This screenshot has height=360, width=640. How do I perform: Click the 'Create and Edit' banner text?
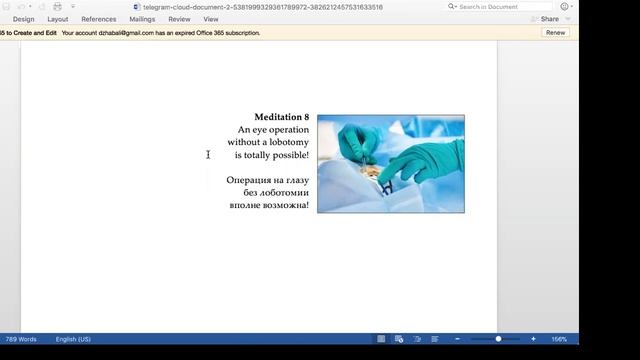coord(28,33)
